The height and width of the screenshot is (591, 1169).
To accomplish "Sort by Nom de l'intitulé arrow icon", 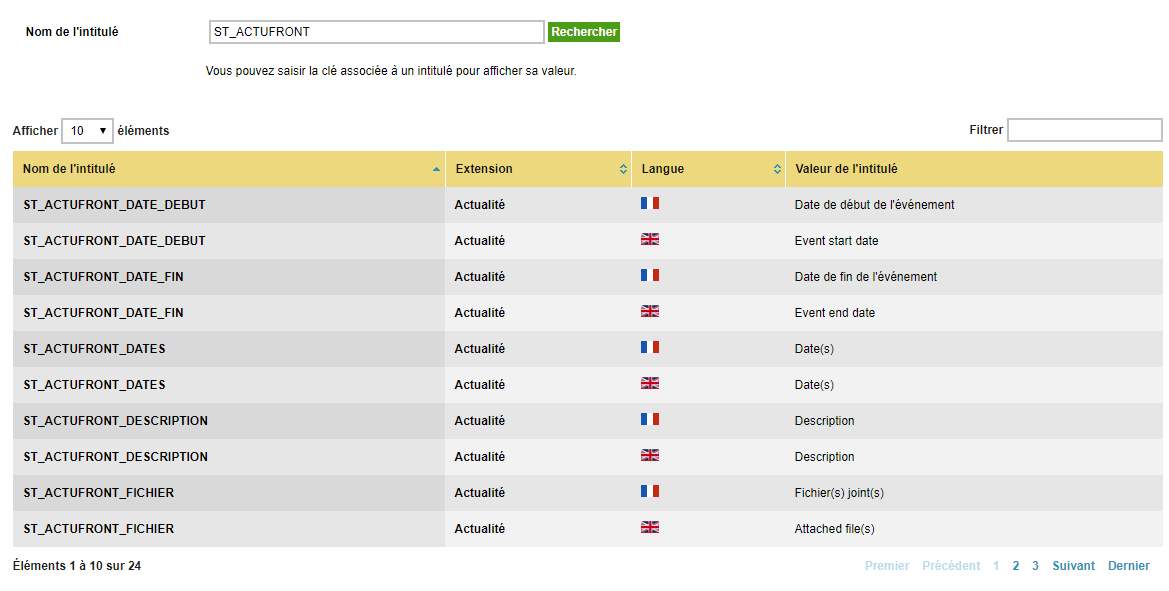I will pos(436,169).
